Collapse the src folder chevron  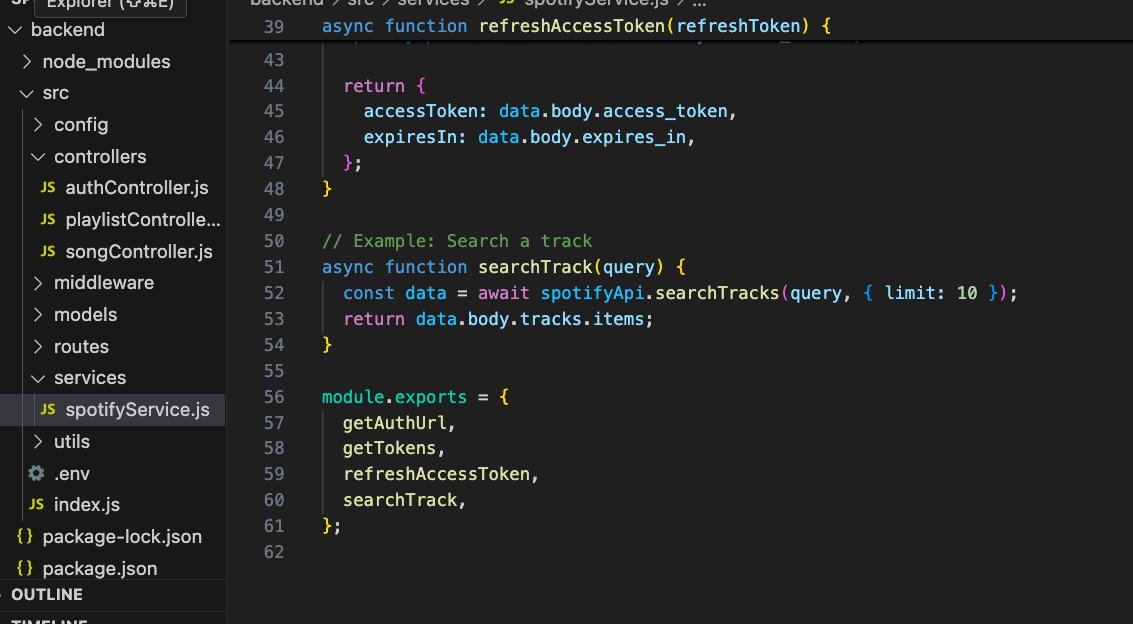(x=27, y=93)
